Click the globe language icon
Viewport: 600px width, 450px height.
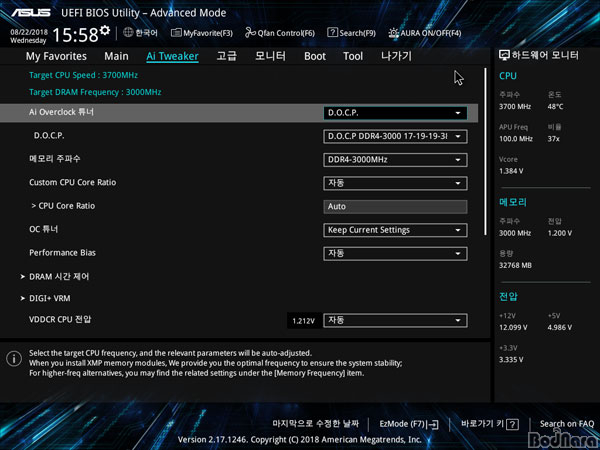[128, 33]
